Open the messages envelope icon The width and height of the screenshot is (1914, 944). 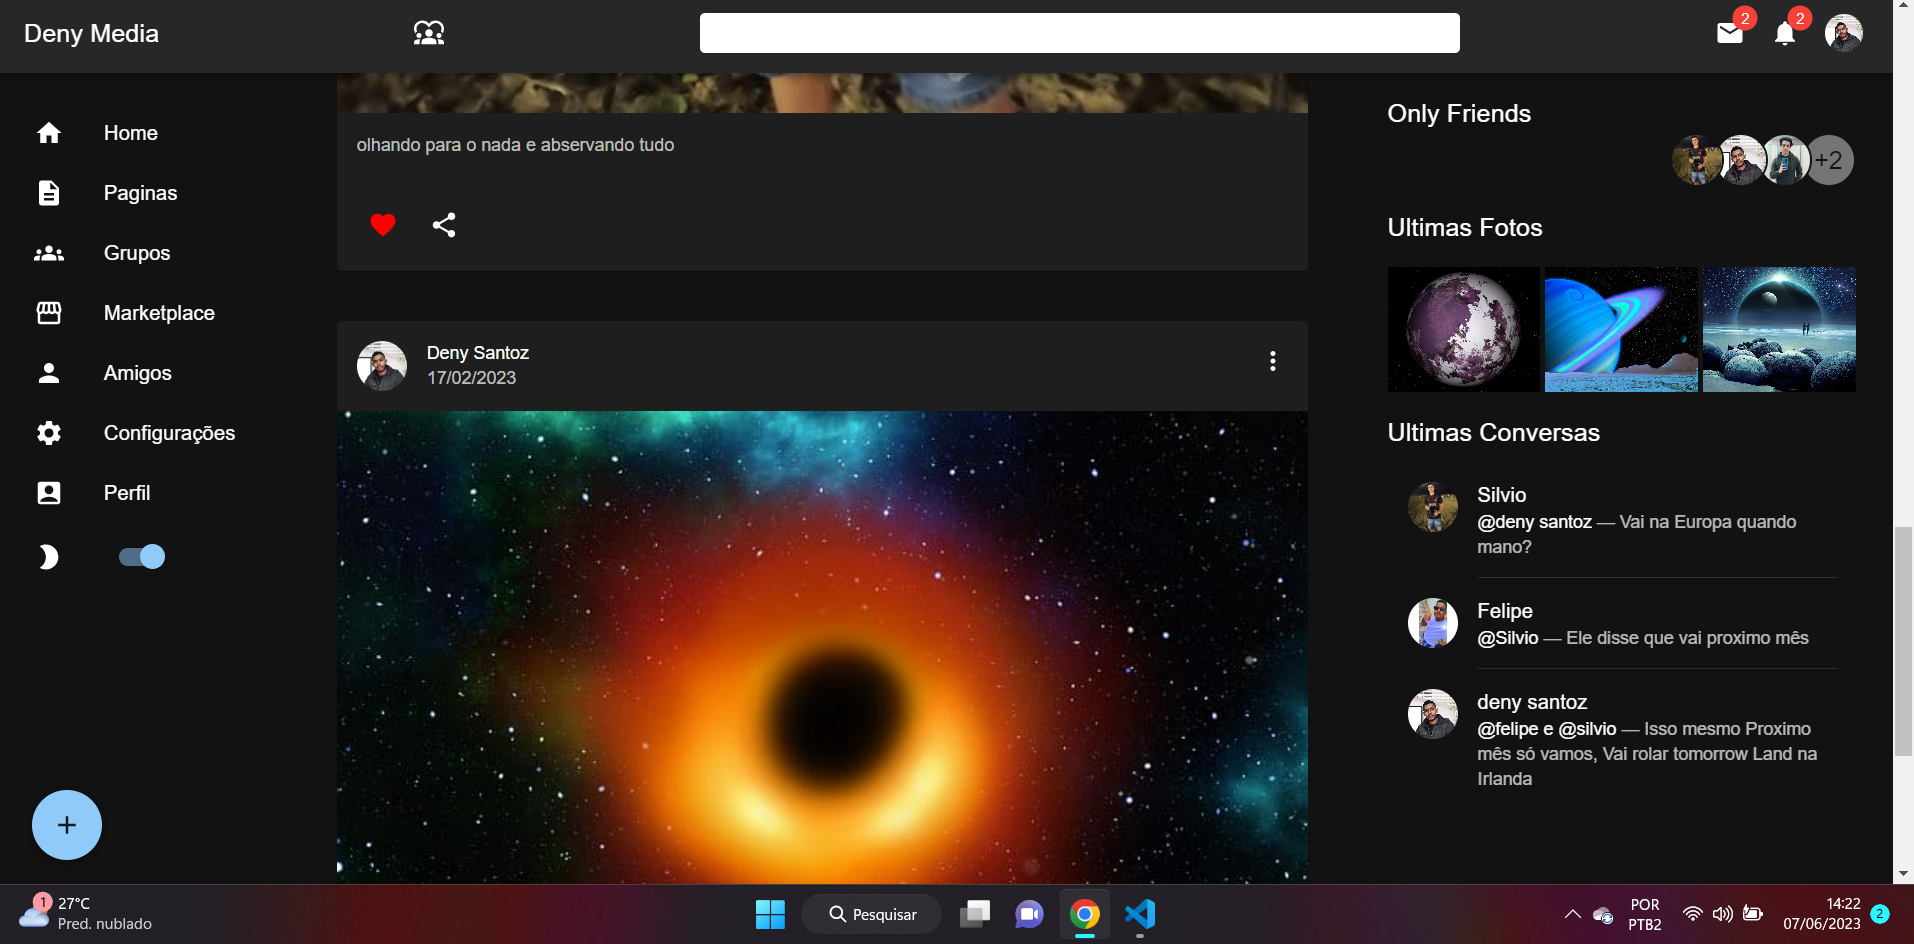coord(1729,33)
